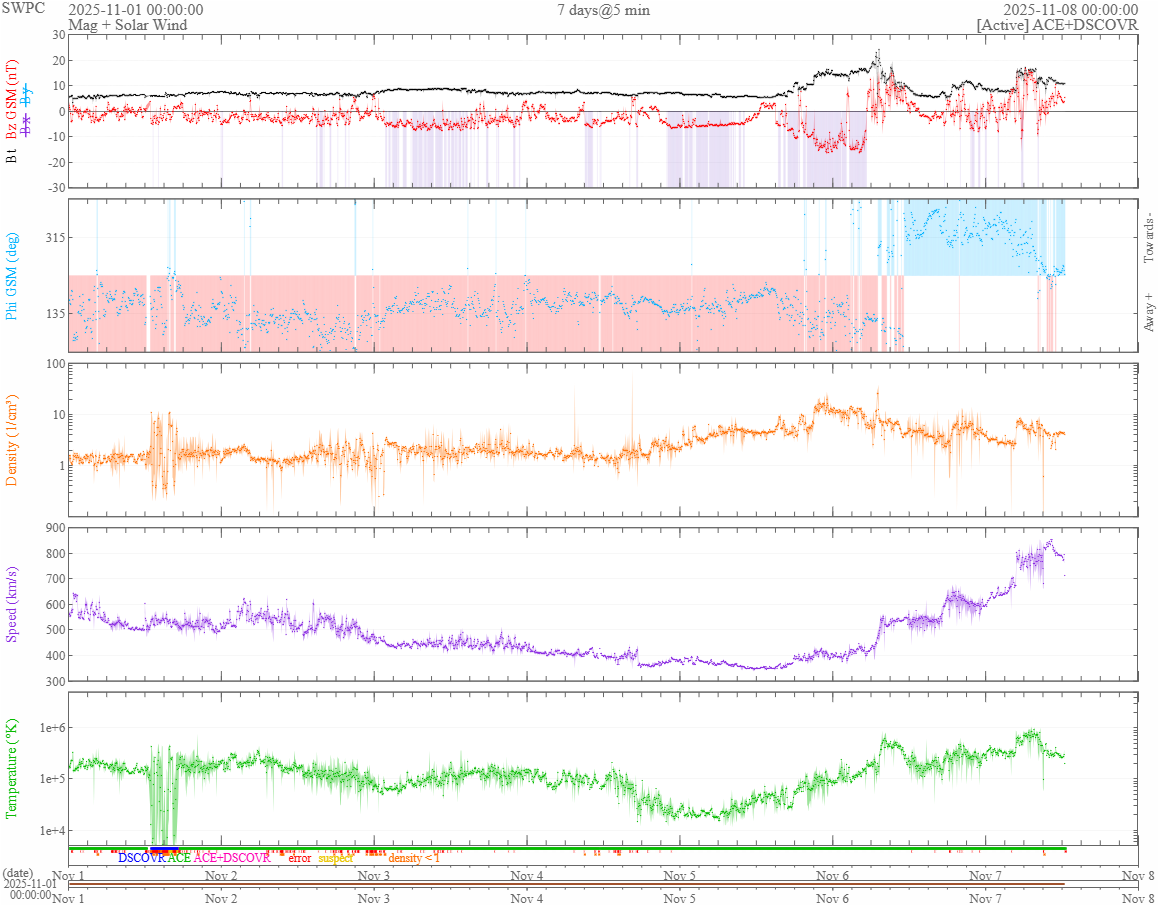The width and height of the screenshot is (1158, 905).
Task: Click the blue DSCOVR legend entry
Action: (x=141, y=858)
